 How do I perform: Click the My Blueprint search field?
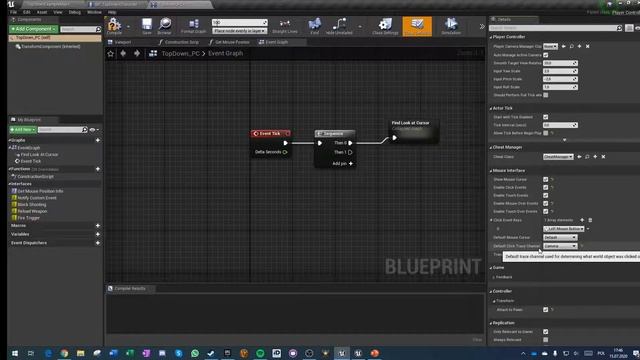[x=62, y=130]
